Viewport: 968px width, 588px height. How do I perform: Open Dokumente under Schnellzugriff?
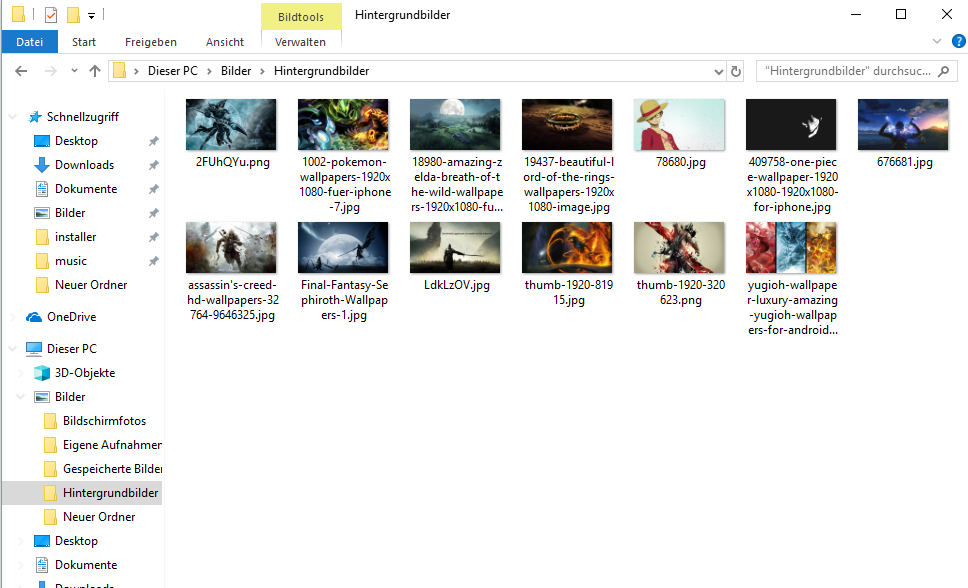[x=86, y=189]
